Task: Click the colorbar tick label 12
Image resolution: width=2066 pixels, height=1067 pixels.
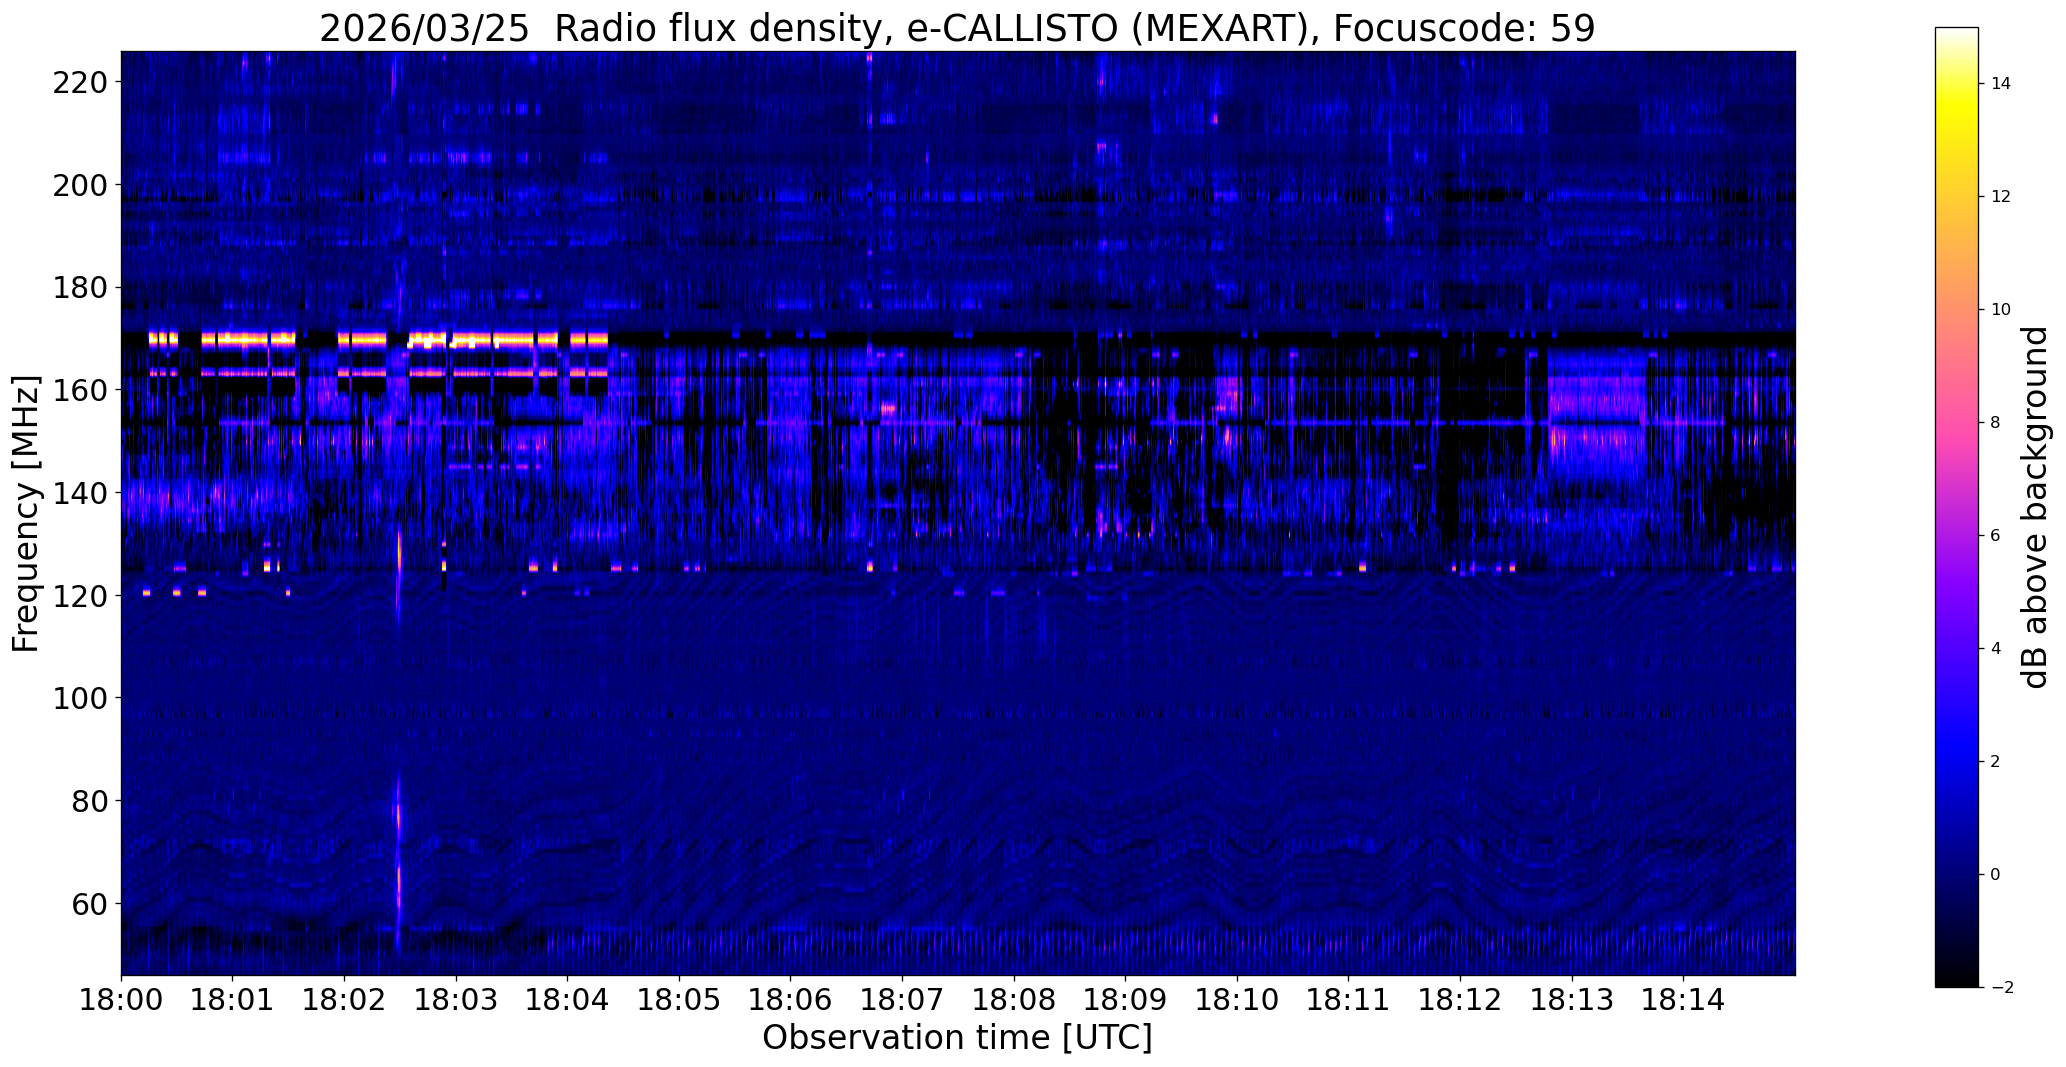Action: (x=2001, y=197)
